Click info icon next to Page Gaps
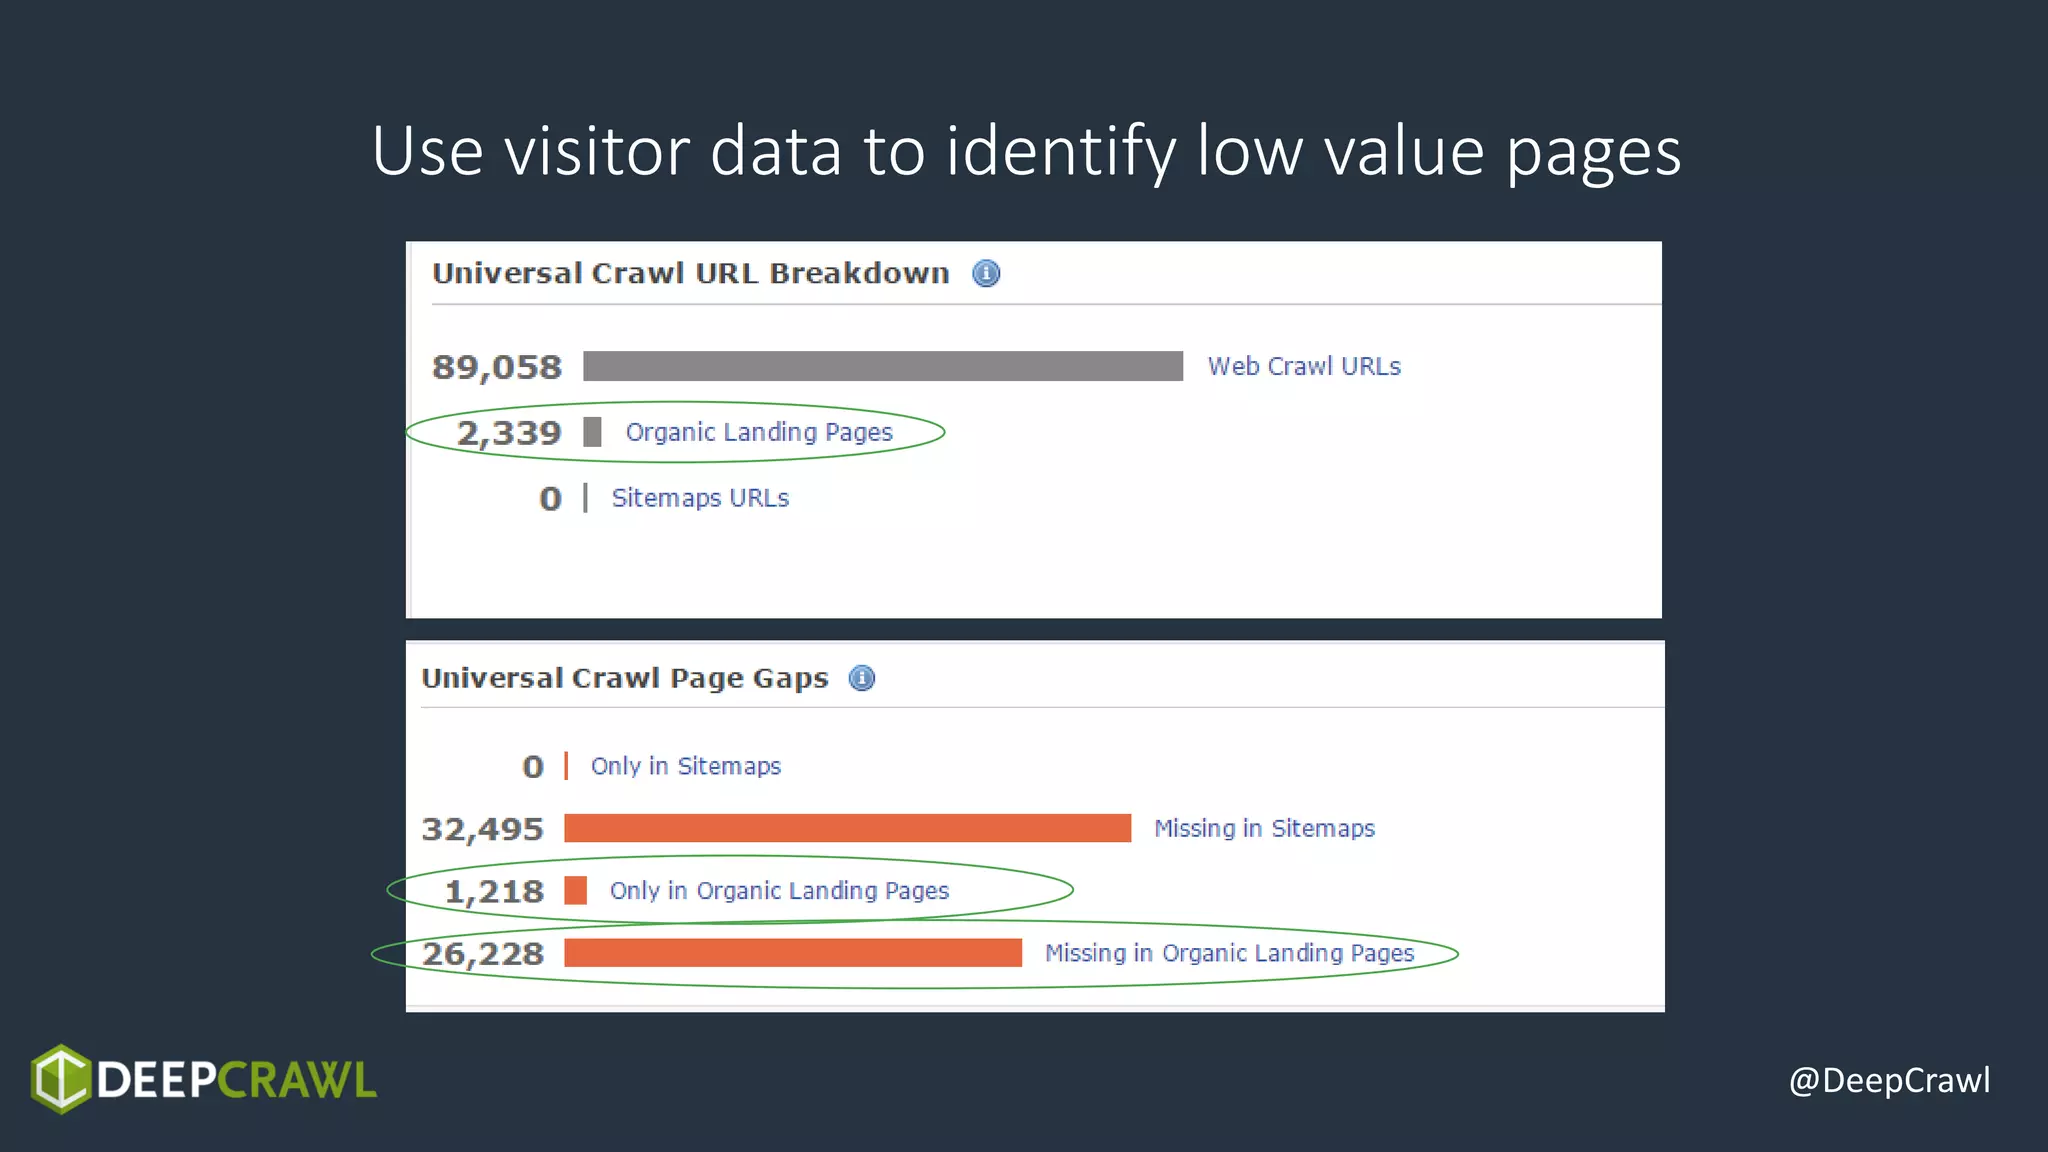This screenshot has width=2048, height=1152. click(862, 678)
